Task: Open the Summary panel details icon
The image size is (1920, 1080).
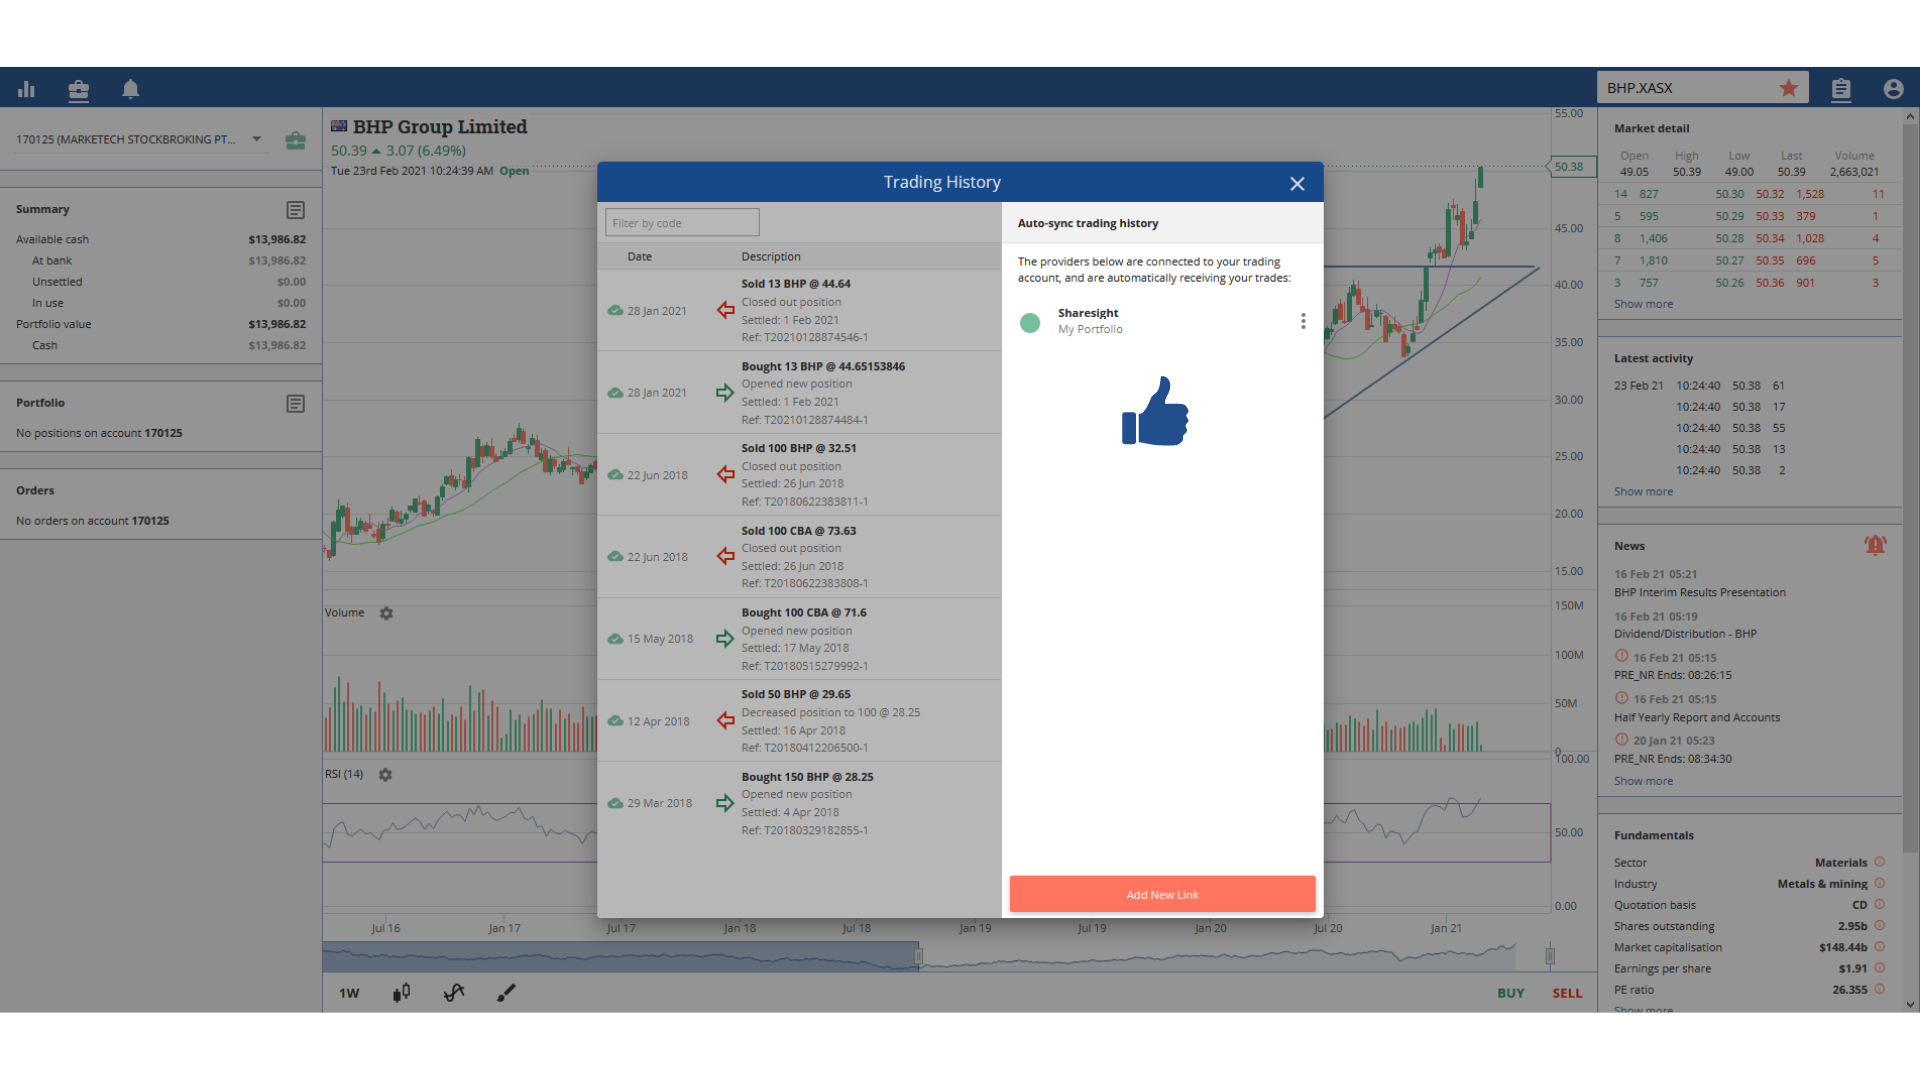Action: [x=295, y=210]
